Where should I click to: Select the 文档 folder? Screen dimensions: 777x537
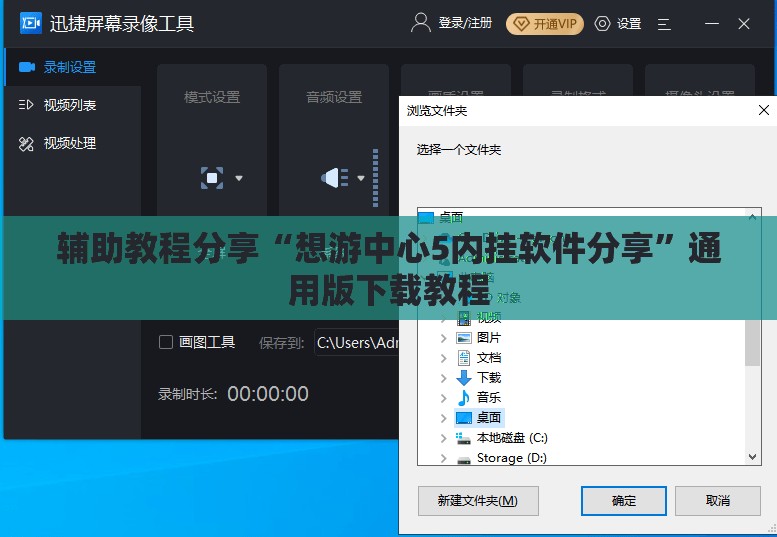point(489,358)
